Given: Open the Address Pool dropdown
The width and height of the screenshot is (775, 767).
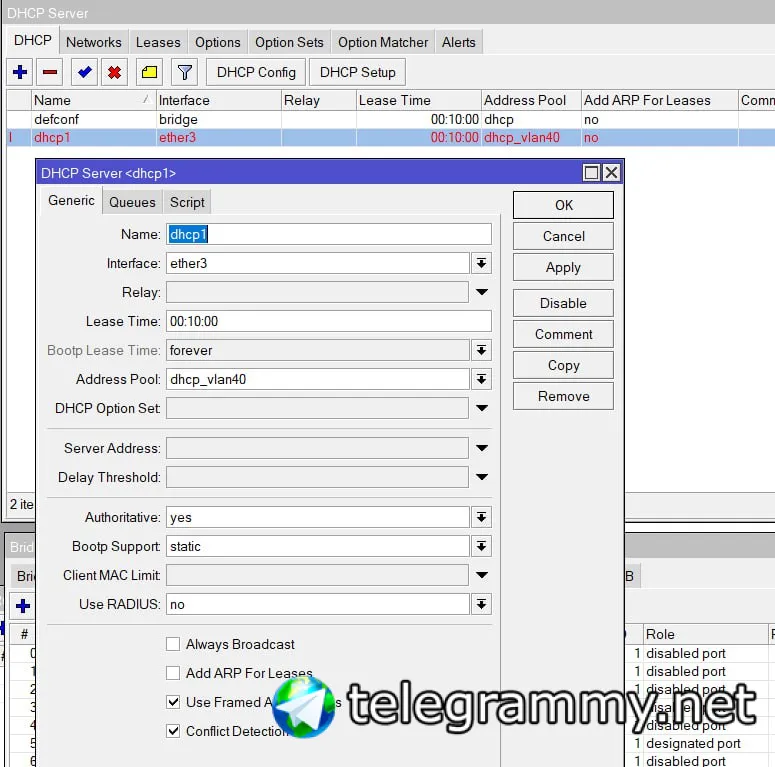Looking at the screenshot, I should click(x=481, y=379).
